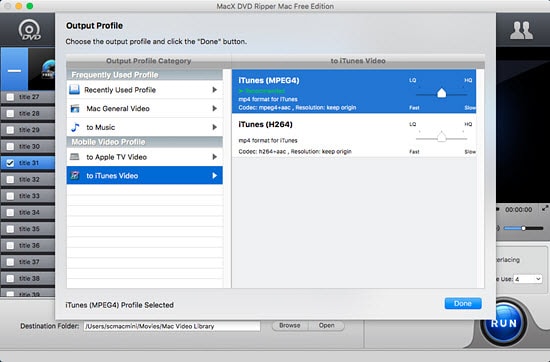Screen dimensions: 550x362
Task: Expand to iTunes Video arrow
Action: [x=214, y=175]
